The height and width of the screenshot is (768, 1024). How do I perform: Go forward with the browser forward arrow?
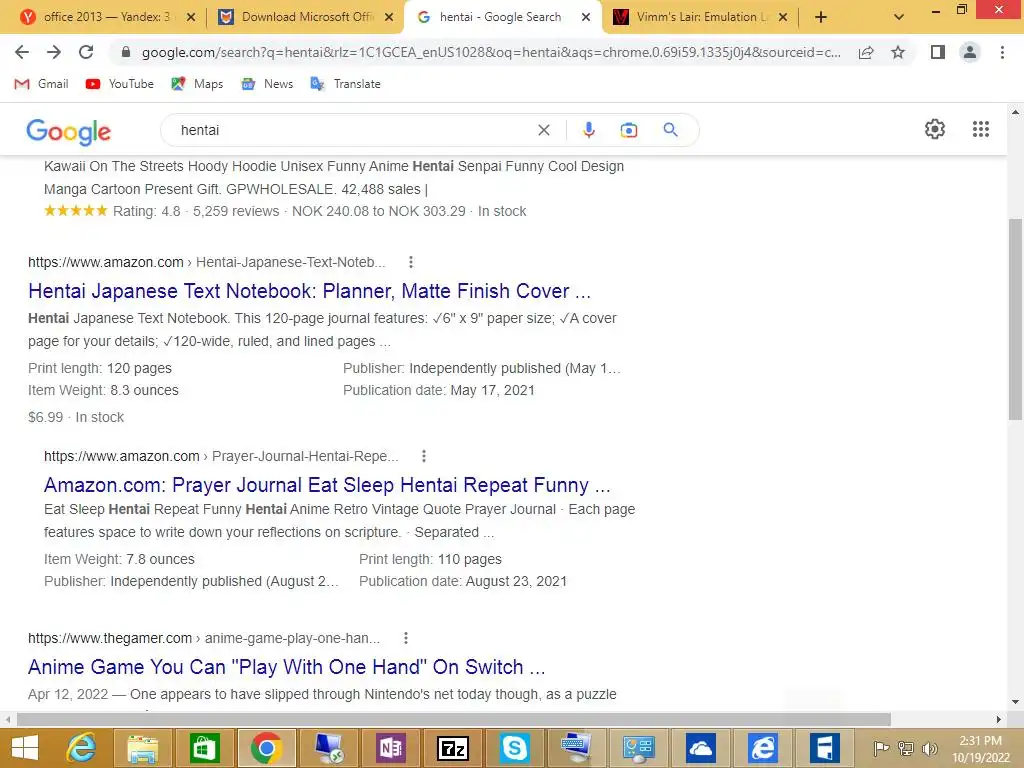[x=54, y=52]
